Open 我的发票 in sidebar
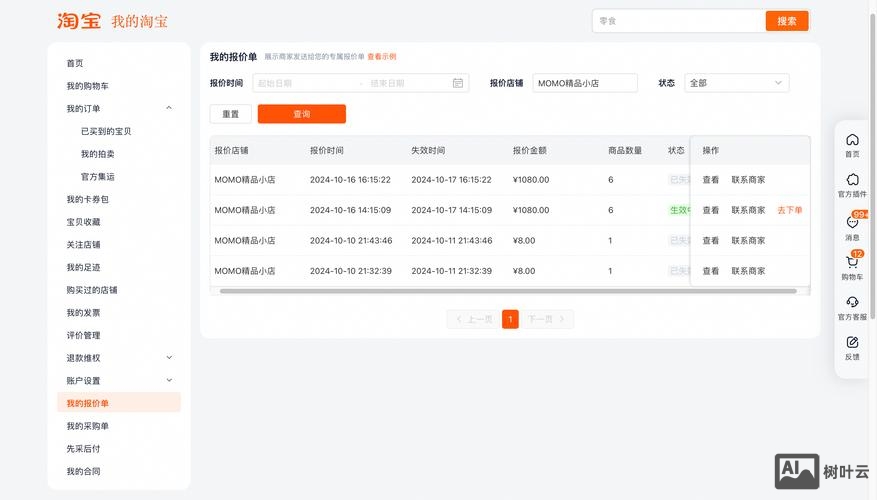 tap(83, 312)
